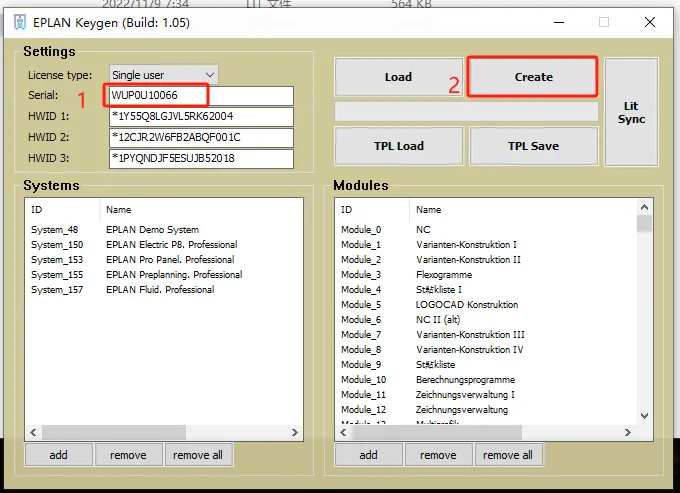
Task: Click the Systems horizontal scroll left arrow
Action: coord(33,432)
